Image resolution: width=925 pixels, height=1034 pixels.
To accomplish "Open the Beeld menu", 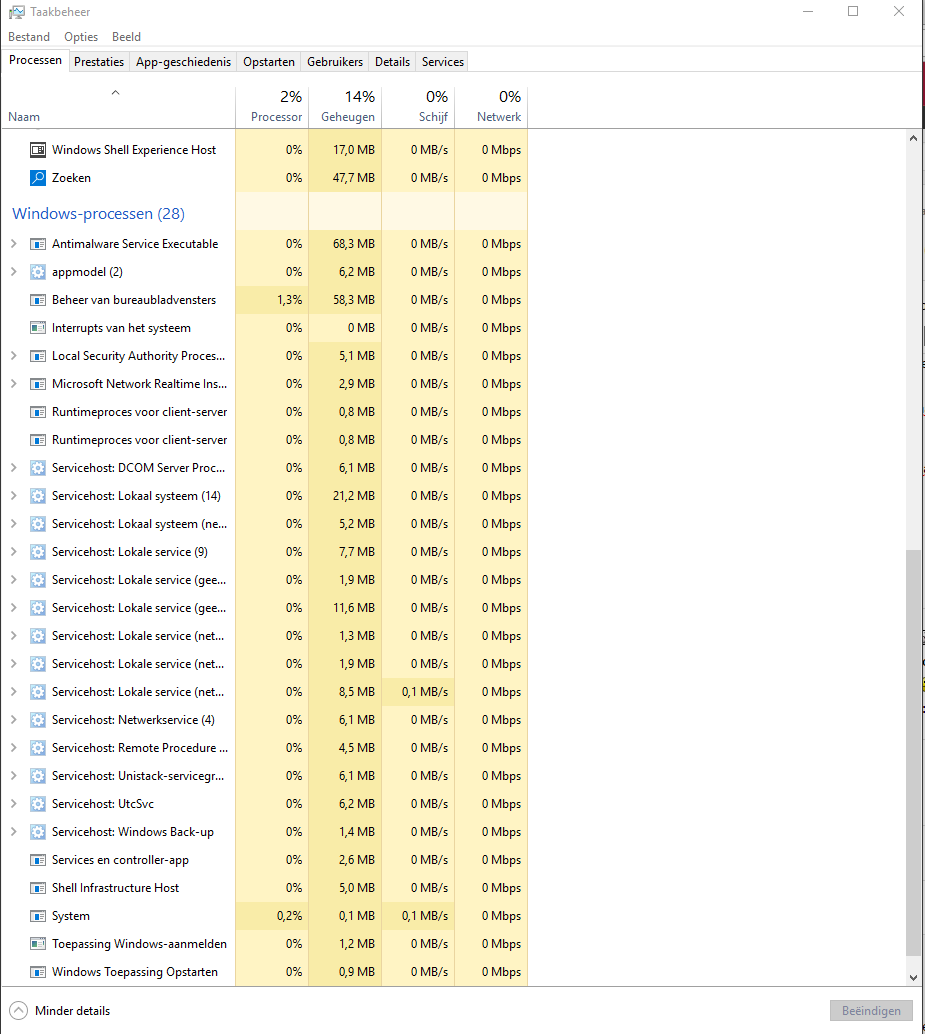I will pos(127,37).
